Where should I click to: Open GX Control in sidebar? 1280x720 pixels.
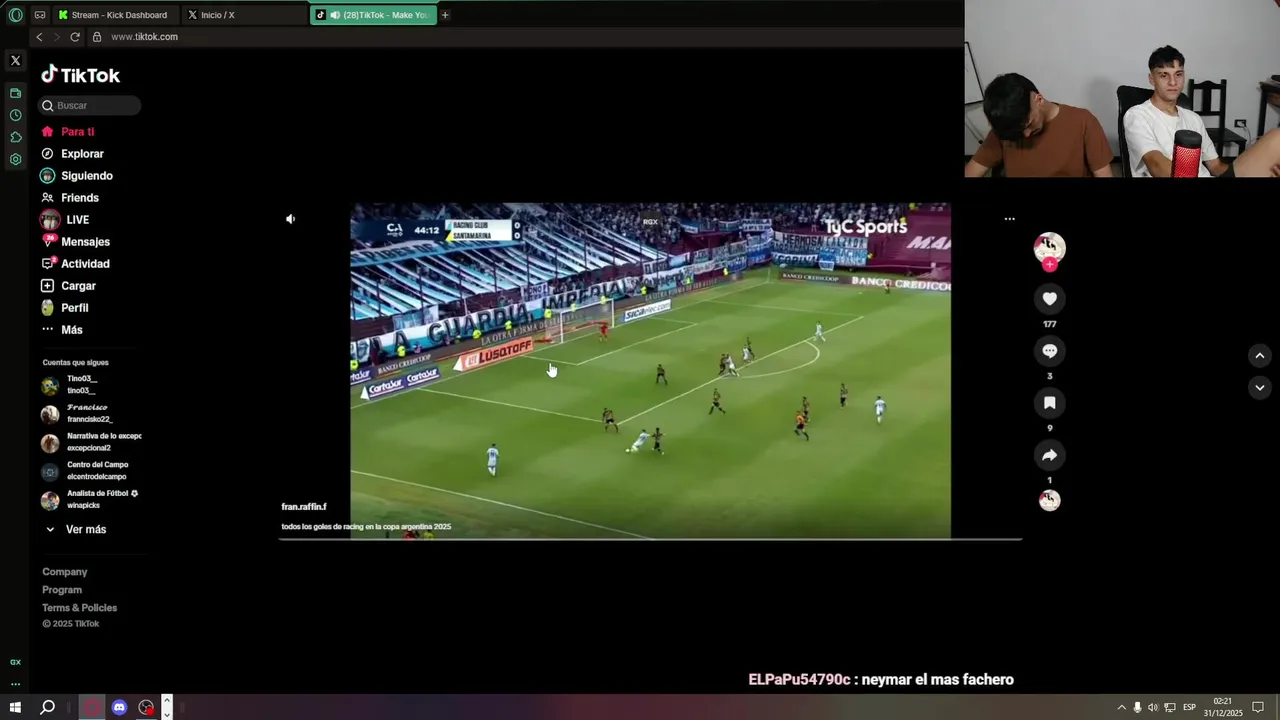(x=15, y=662)
